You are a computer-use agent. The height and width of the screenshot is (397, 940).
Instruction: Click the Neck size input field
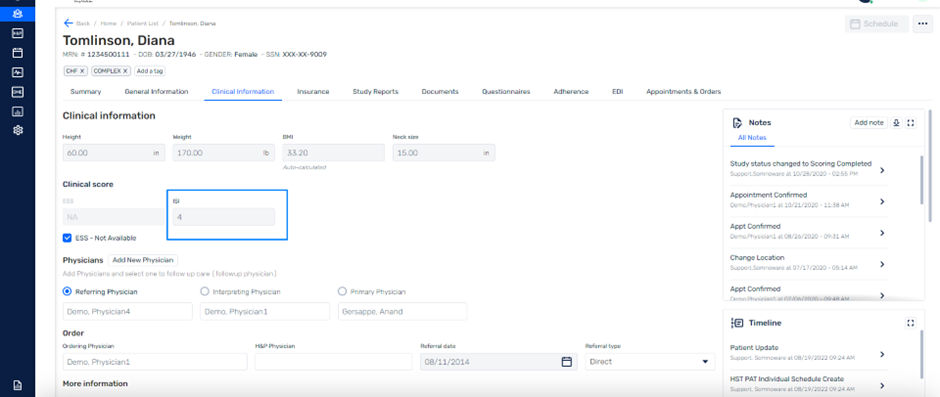[x=444, y=153]
